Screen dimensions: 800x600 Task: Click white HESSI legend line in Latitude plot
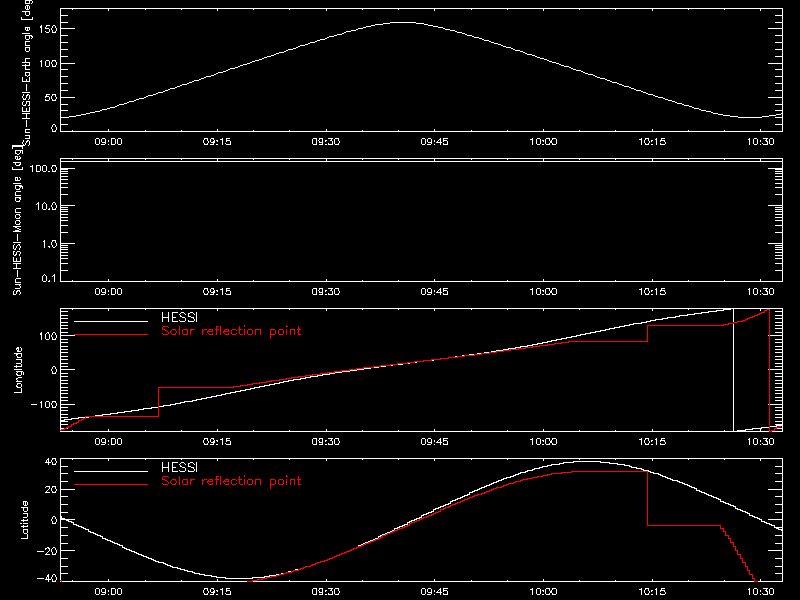coord(111,471)
